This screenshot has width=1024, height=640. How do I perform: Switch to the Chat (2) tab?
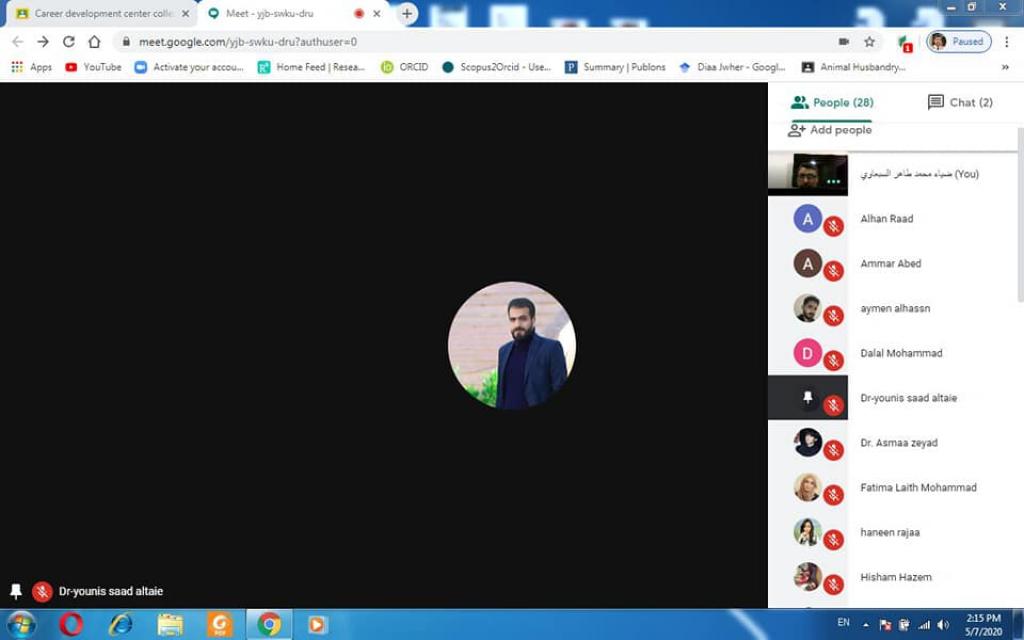tap(960, 102)
